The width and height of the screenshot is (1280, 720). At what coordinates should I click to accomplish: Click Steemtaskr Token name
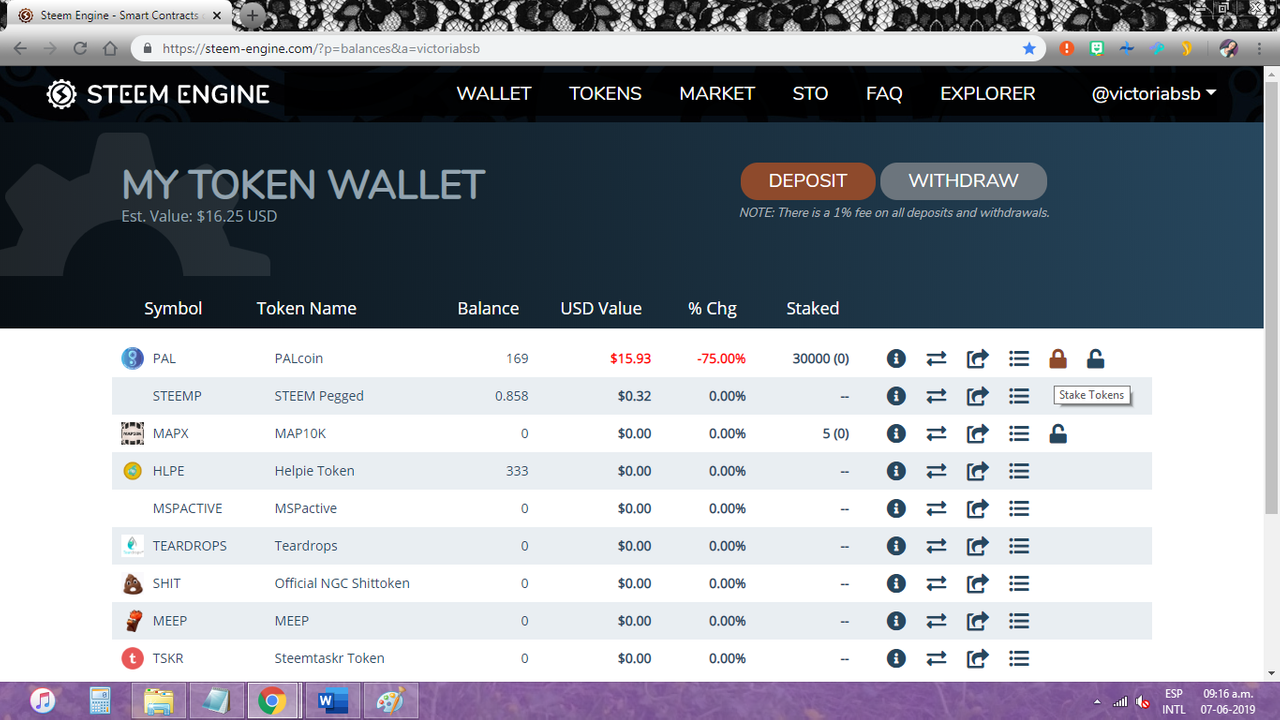click(329, 658)
